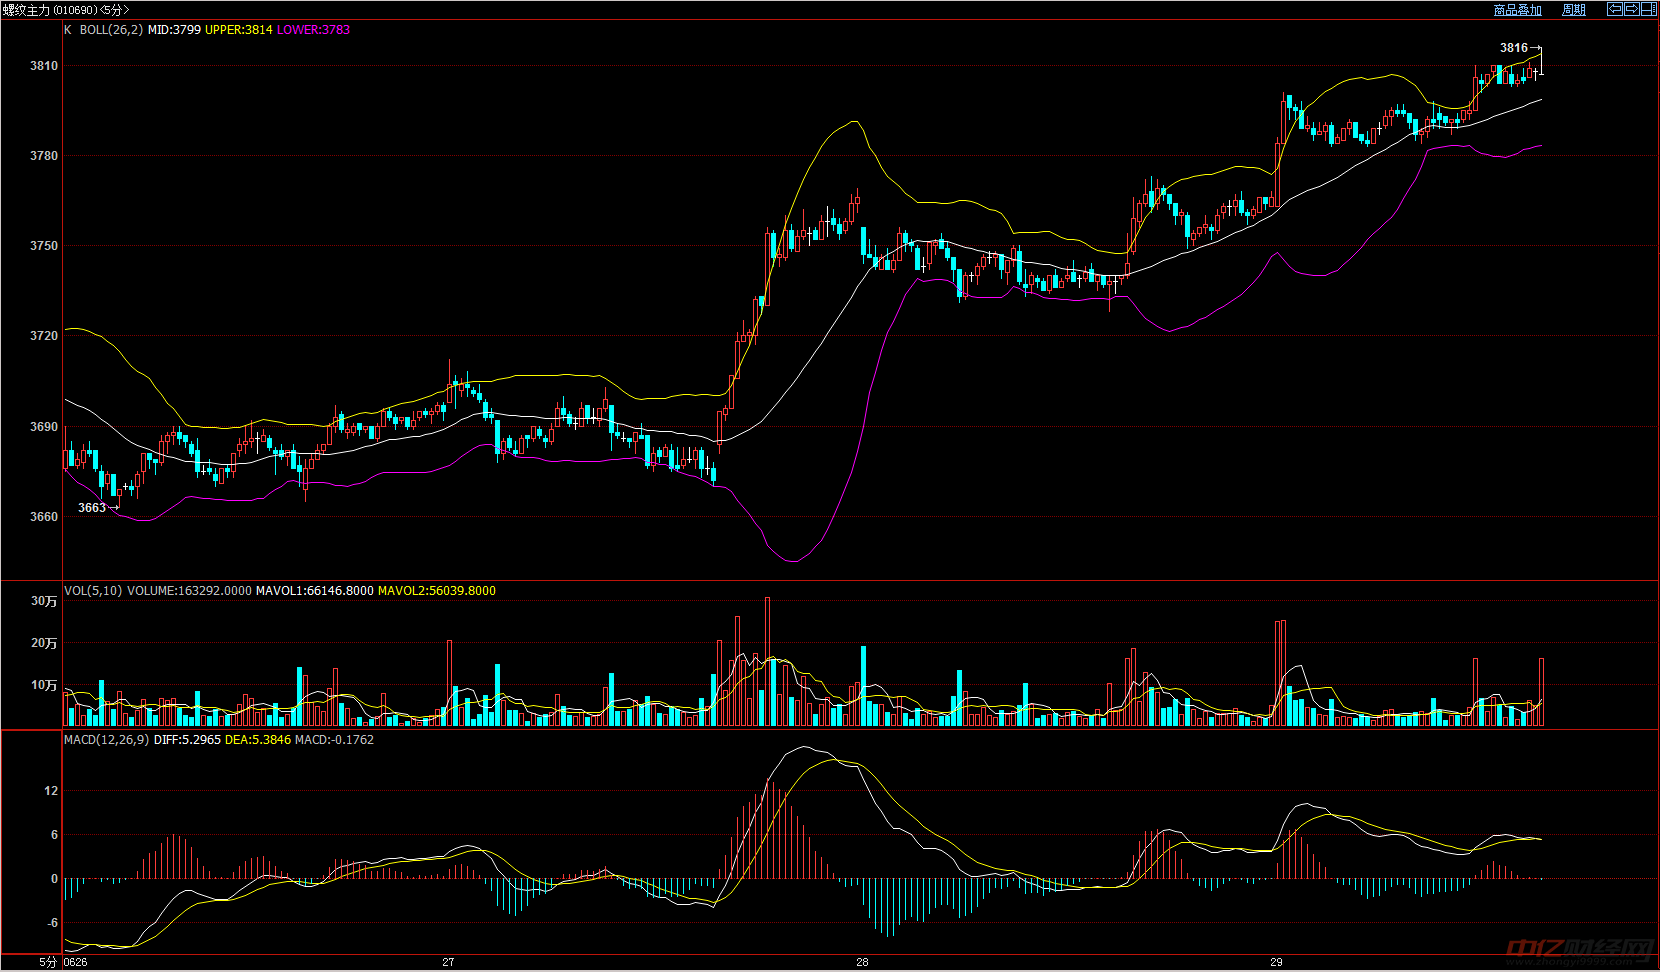
Task: Click the VOLUME:163292.0000 value
Action: (x=189, y=591)
